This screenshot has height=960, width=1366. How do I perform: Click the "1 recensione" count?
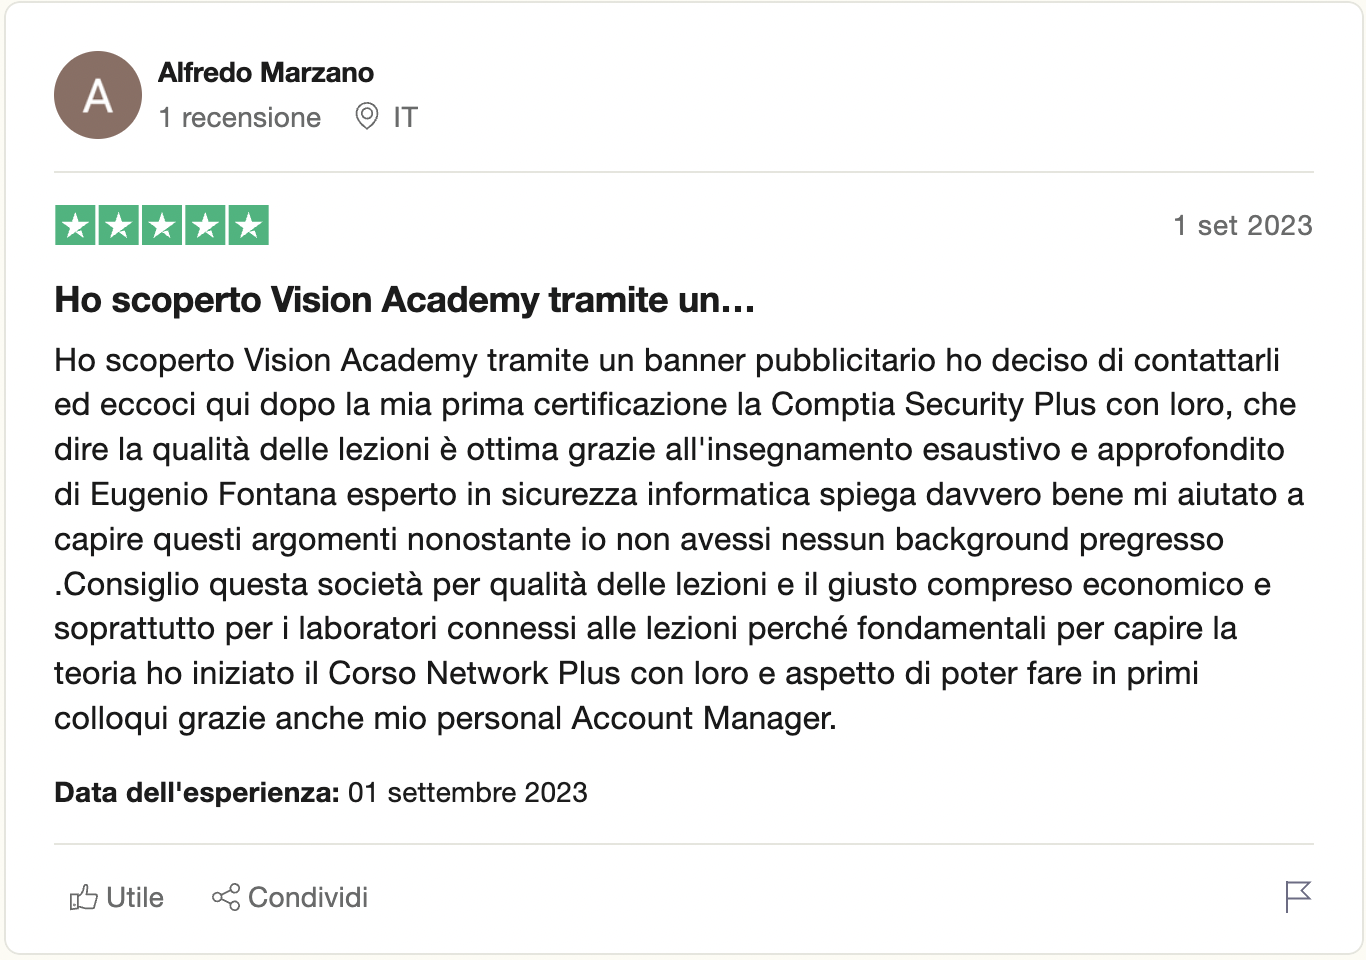click(240, 118)
